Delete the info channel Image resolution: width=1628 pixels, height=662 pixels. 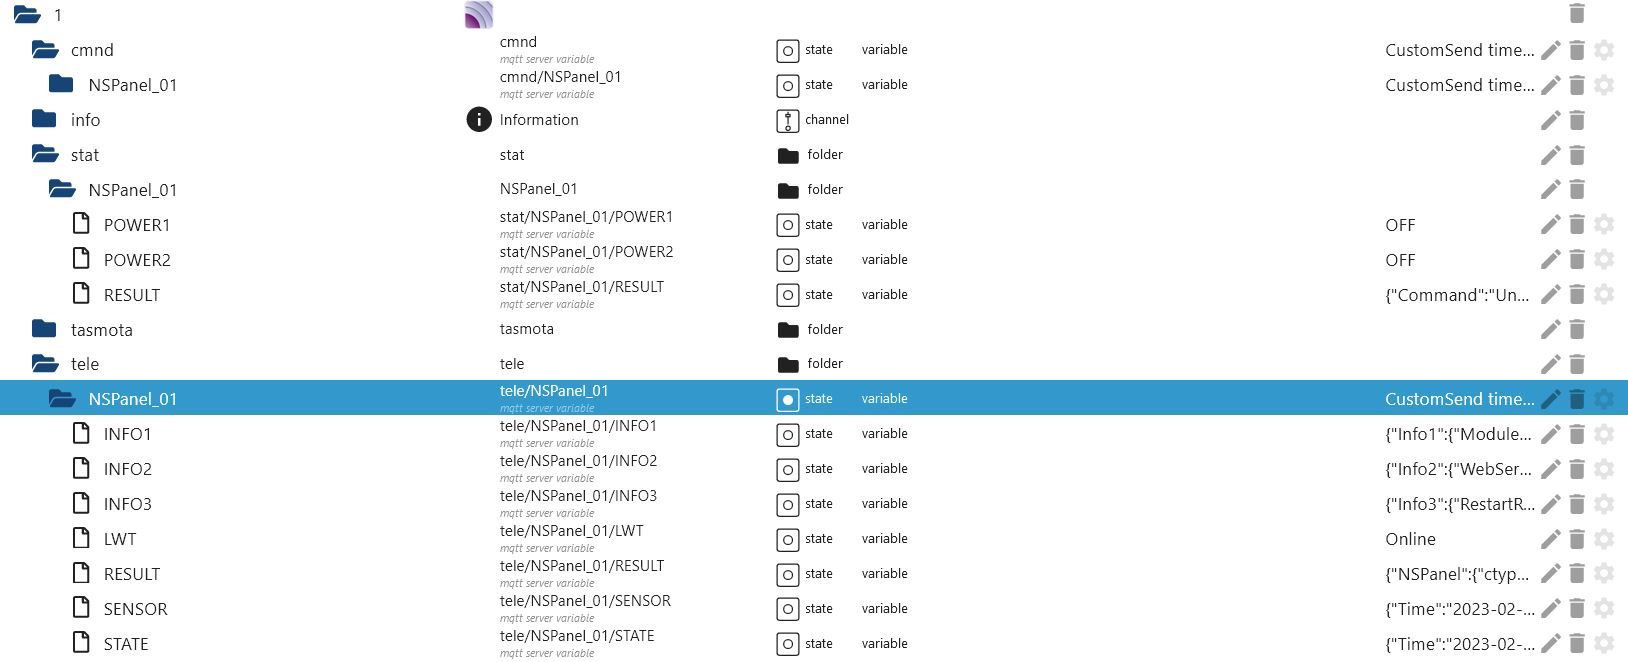1577,120
